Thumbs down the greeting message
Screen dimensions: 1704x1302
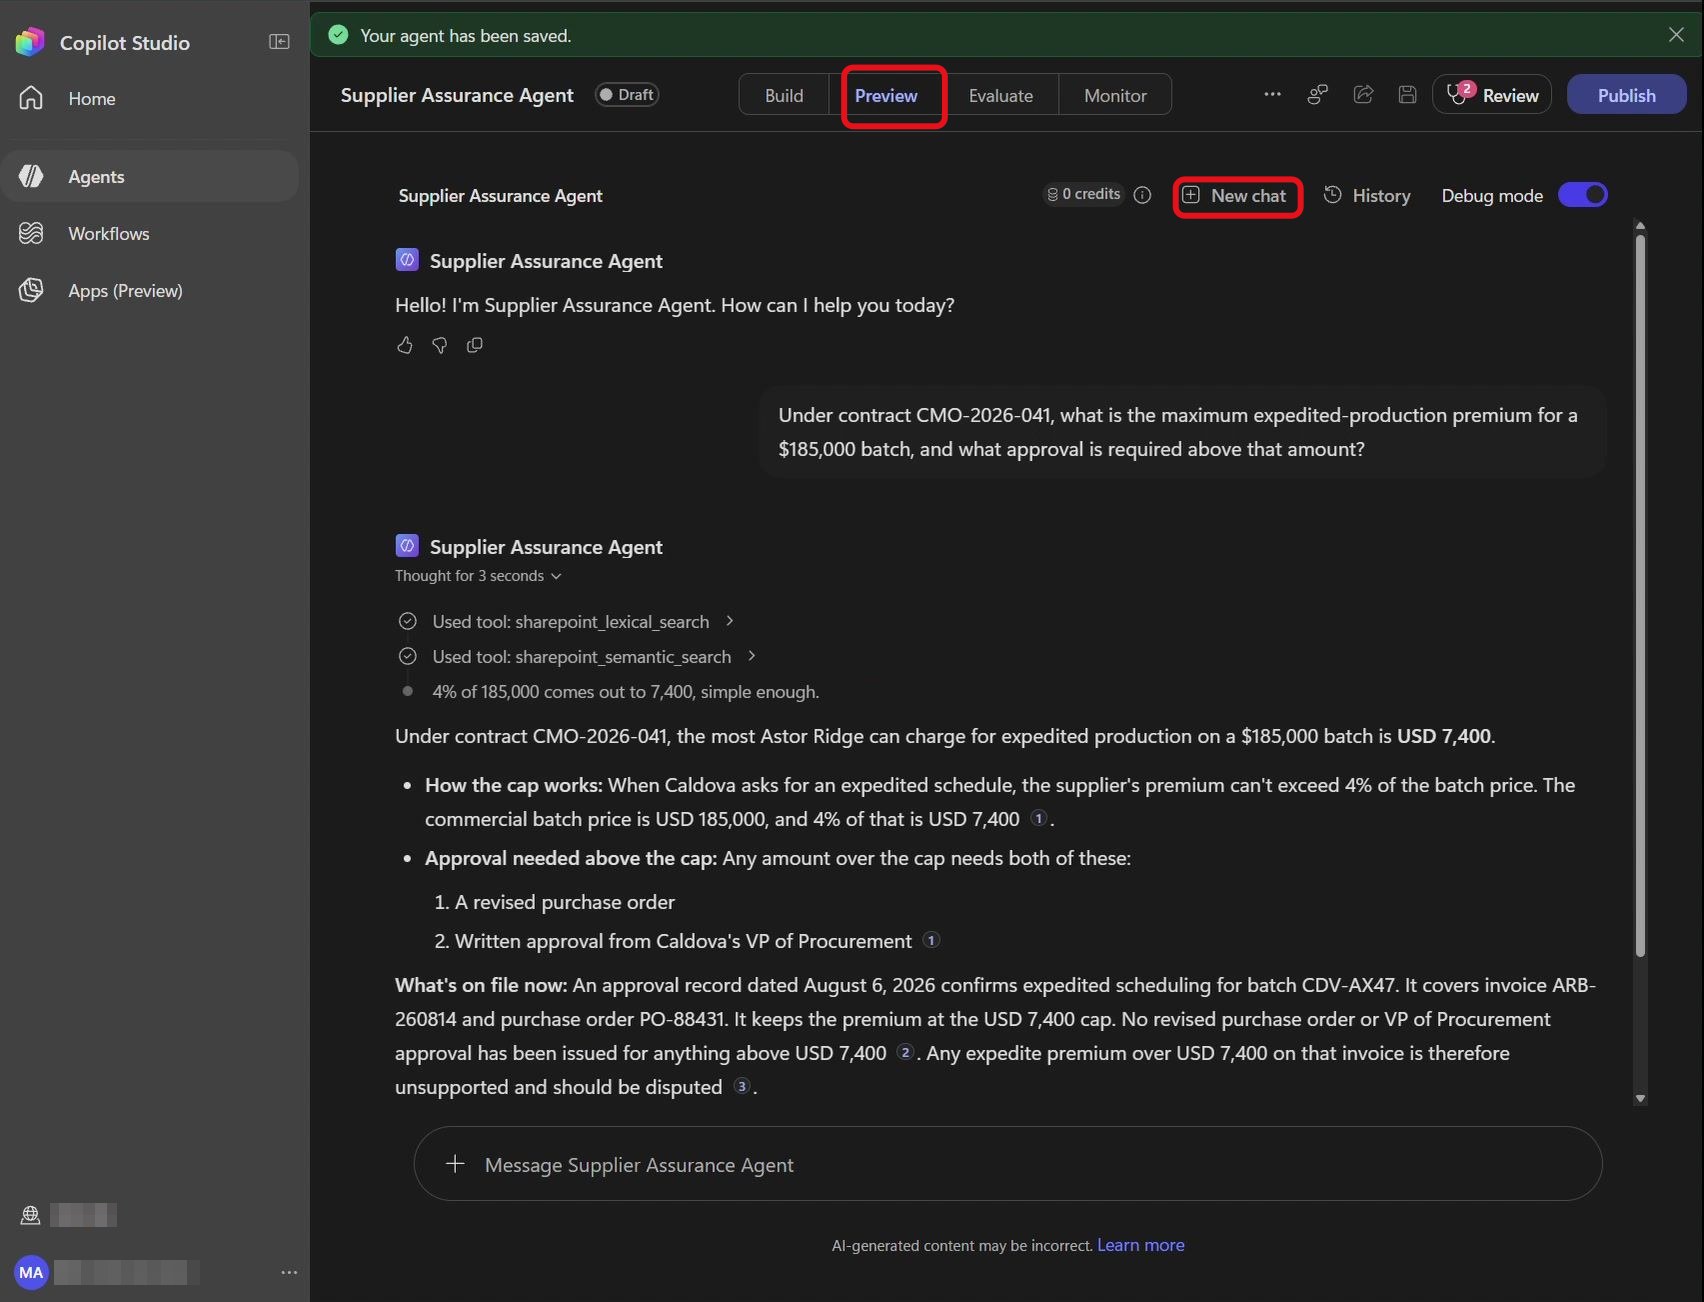[x=439, y=345]
